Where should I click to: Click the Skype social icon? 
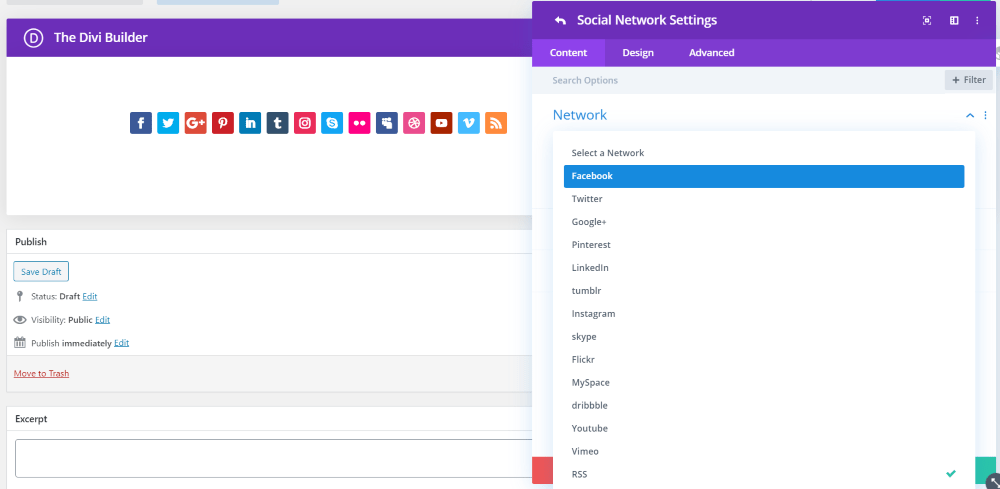[332, 123]
